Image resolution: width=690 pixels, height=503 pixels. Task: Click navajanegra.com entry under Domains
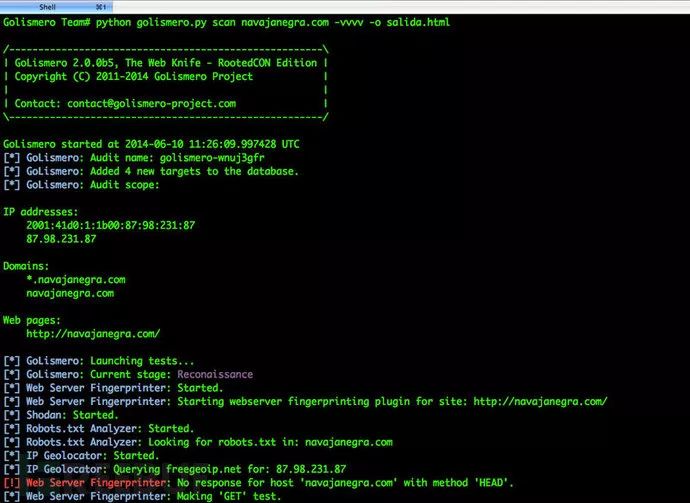click(x=70, y=294)
